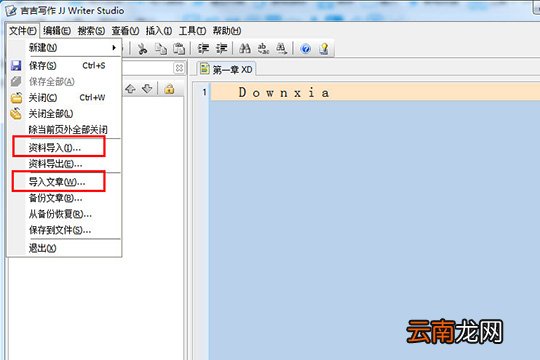Choose 保存(S) from the file menu

tap(64, 65)
